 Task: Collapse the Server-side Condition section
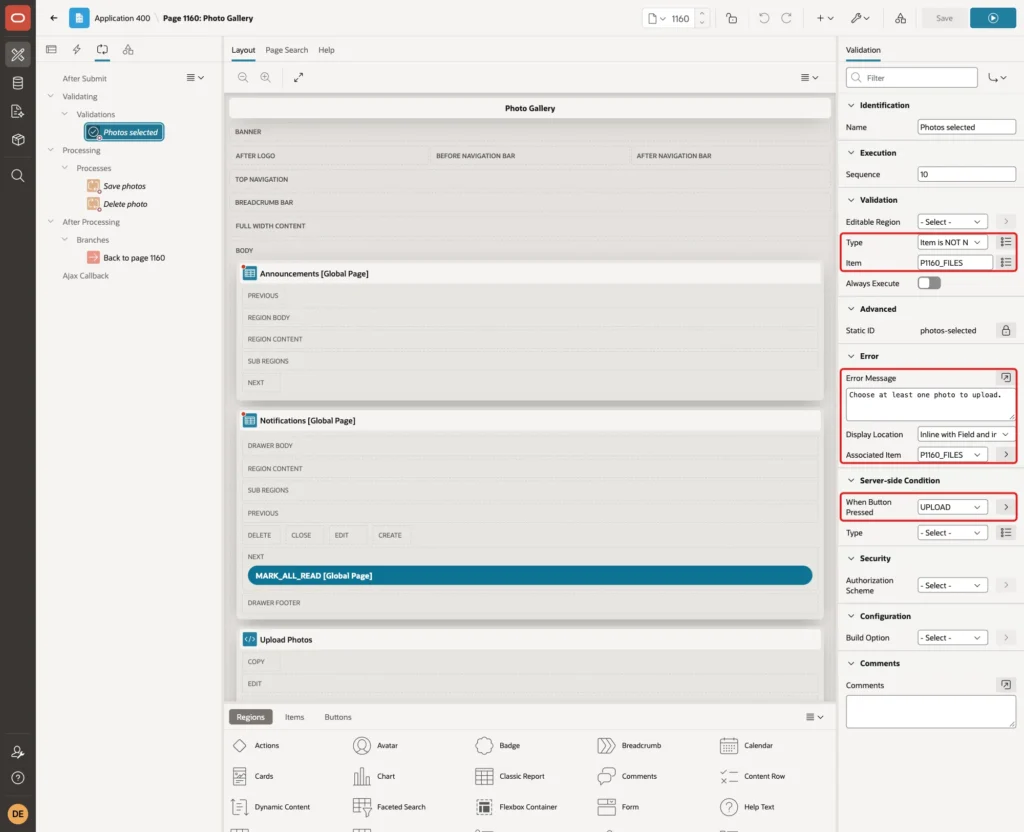click(x=850, y=480)
